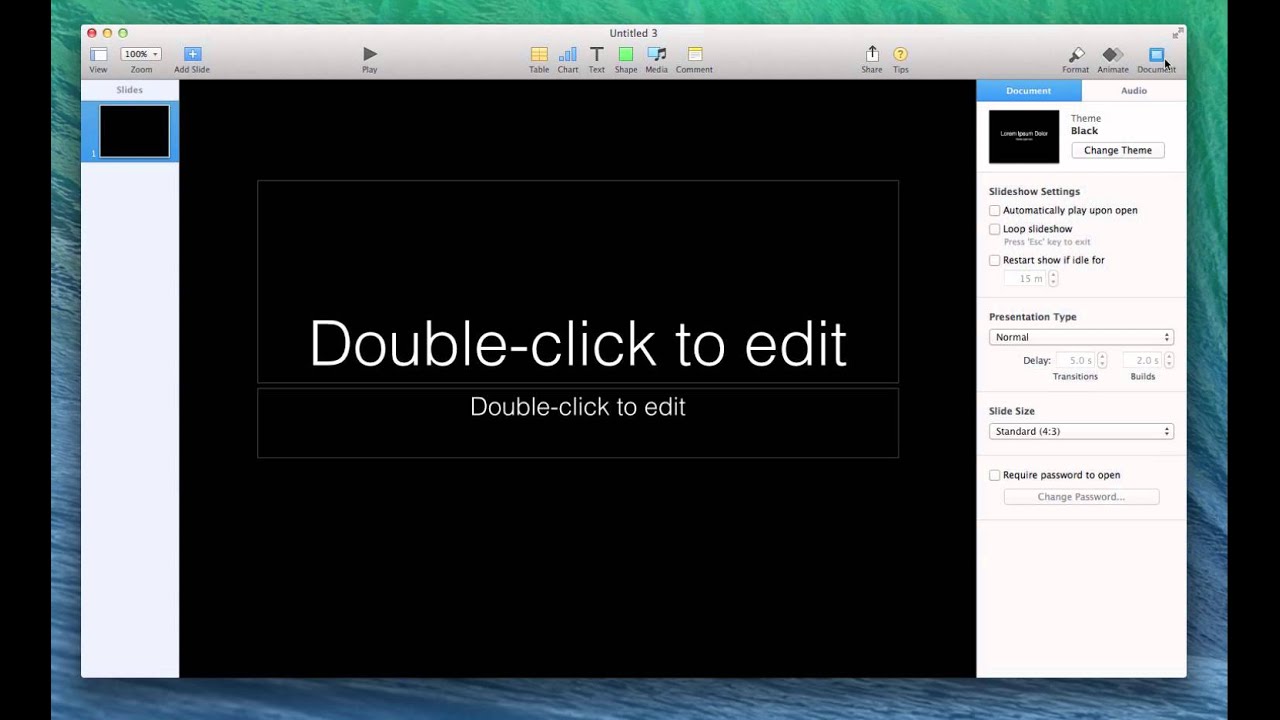This screenshot has width=1280, height=720.
Task: Open the Media browser icon
Action: tap(656, 54)
